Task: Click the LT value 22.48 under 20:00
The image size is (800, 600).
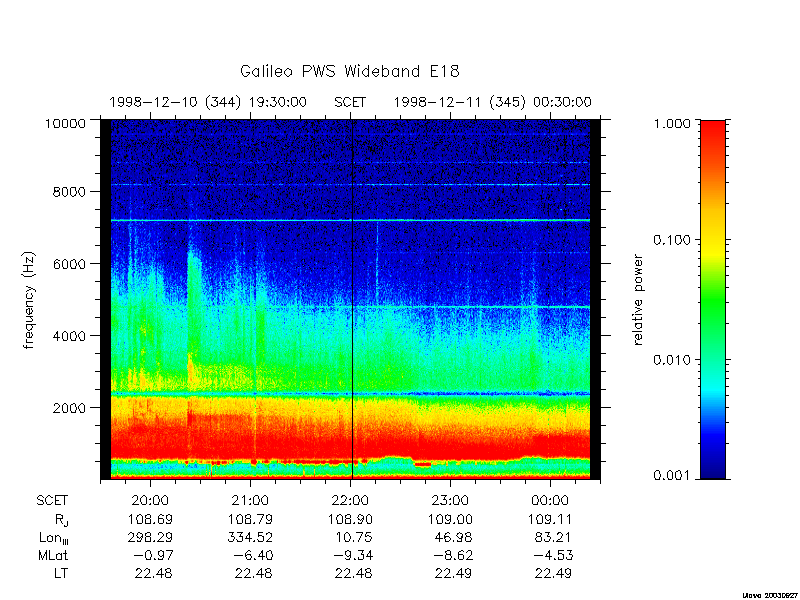Action: tap(154, 573)
